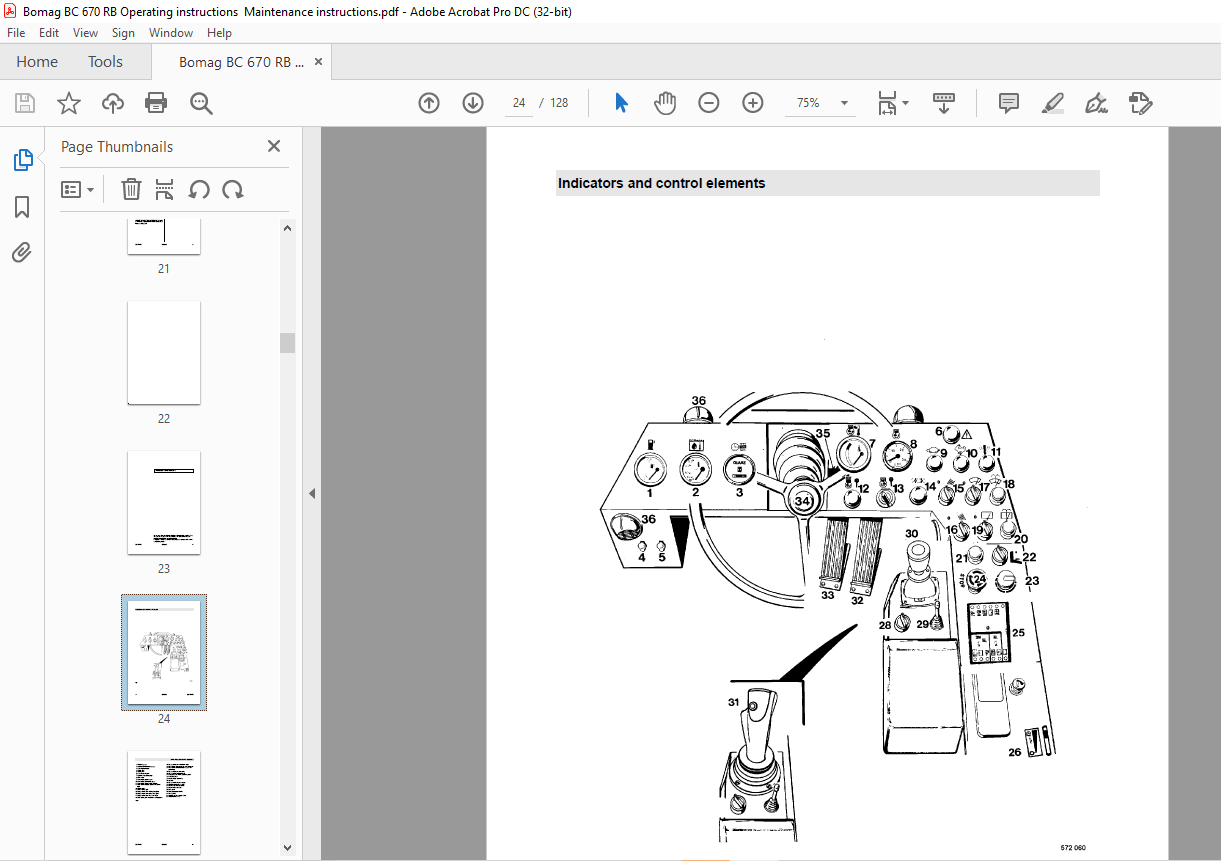Switch to the Home tab
The image size is (1221, 861).
[37, 62]
